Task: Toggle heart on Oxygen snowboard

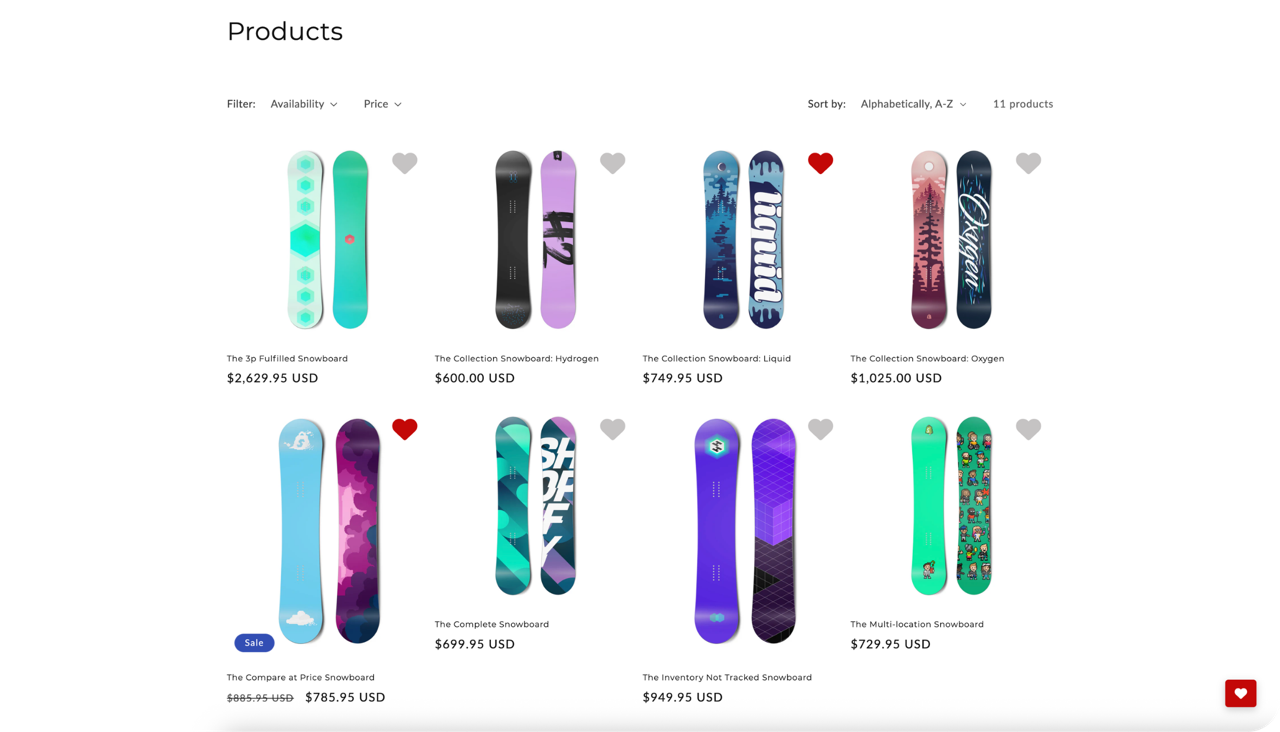Action: pyautogui.click(x=1028, y=163)
